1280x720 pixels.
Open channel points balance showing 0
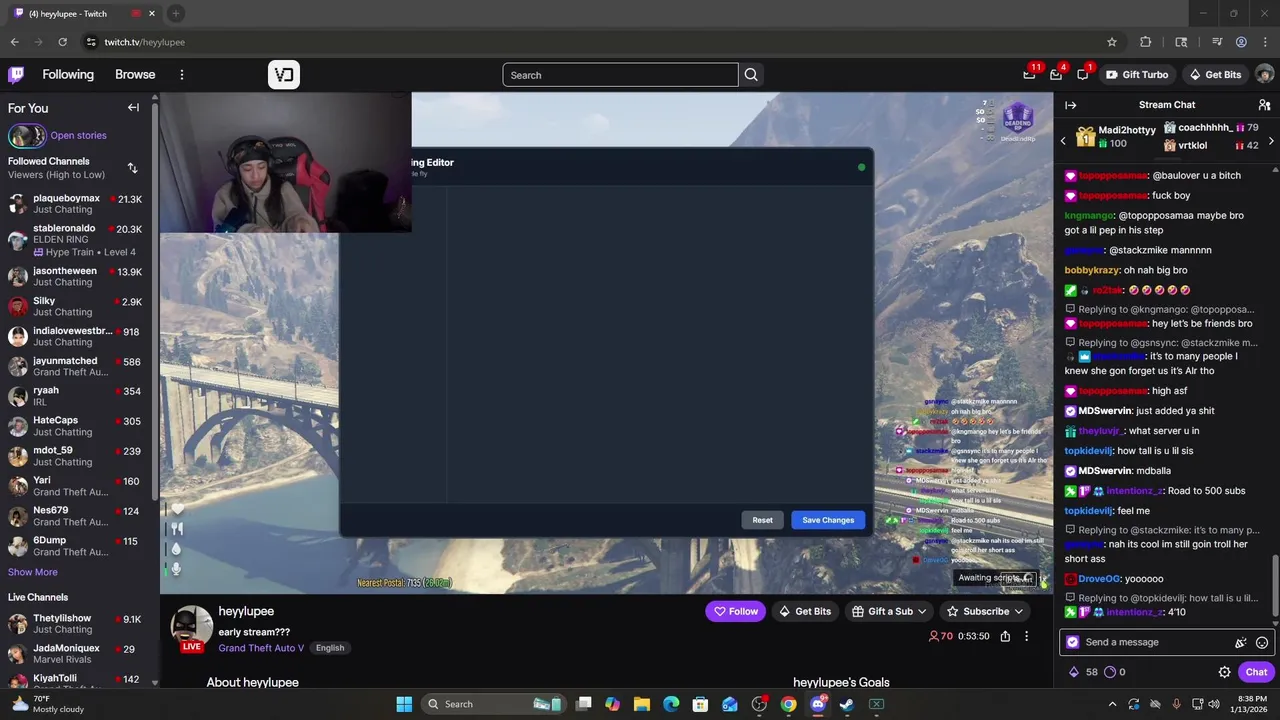click(x=1115, y=672)
